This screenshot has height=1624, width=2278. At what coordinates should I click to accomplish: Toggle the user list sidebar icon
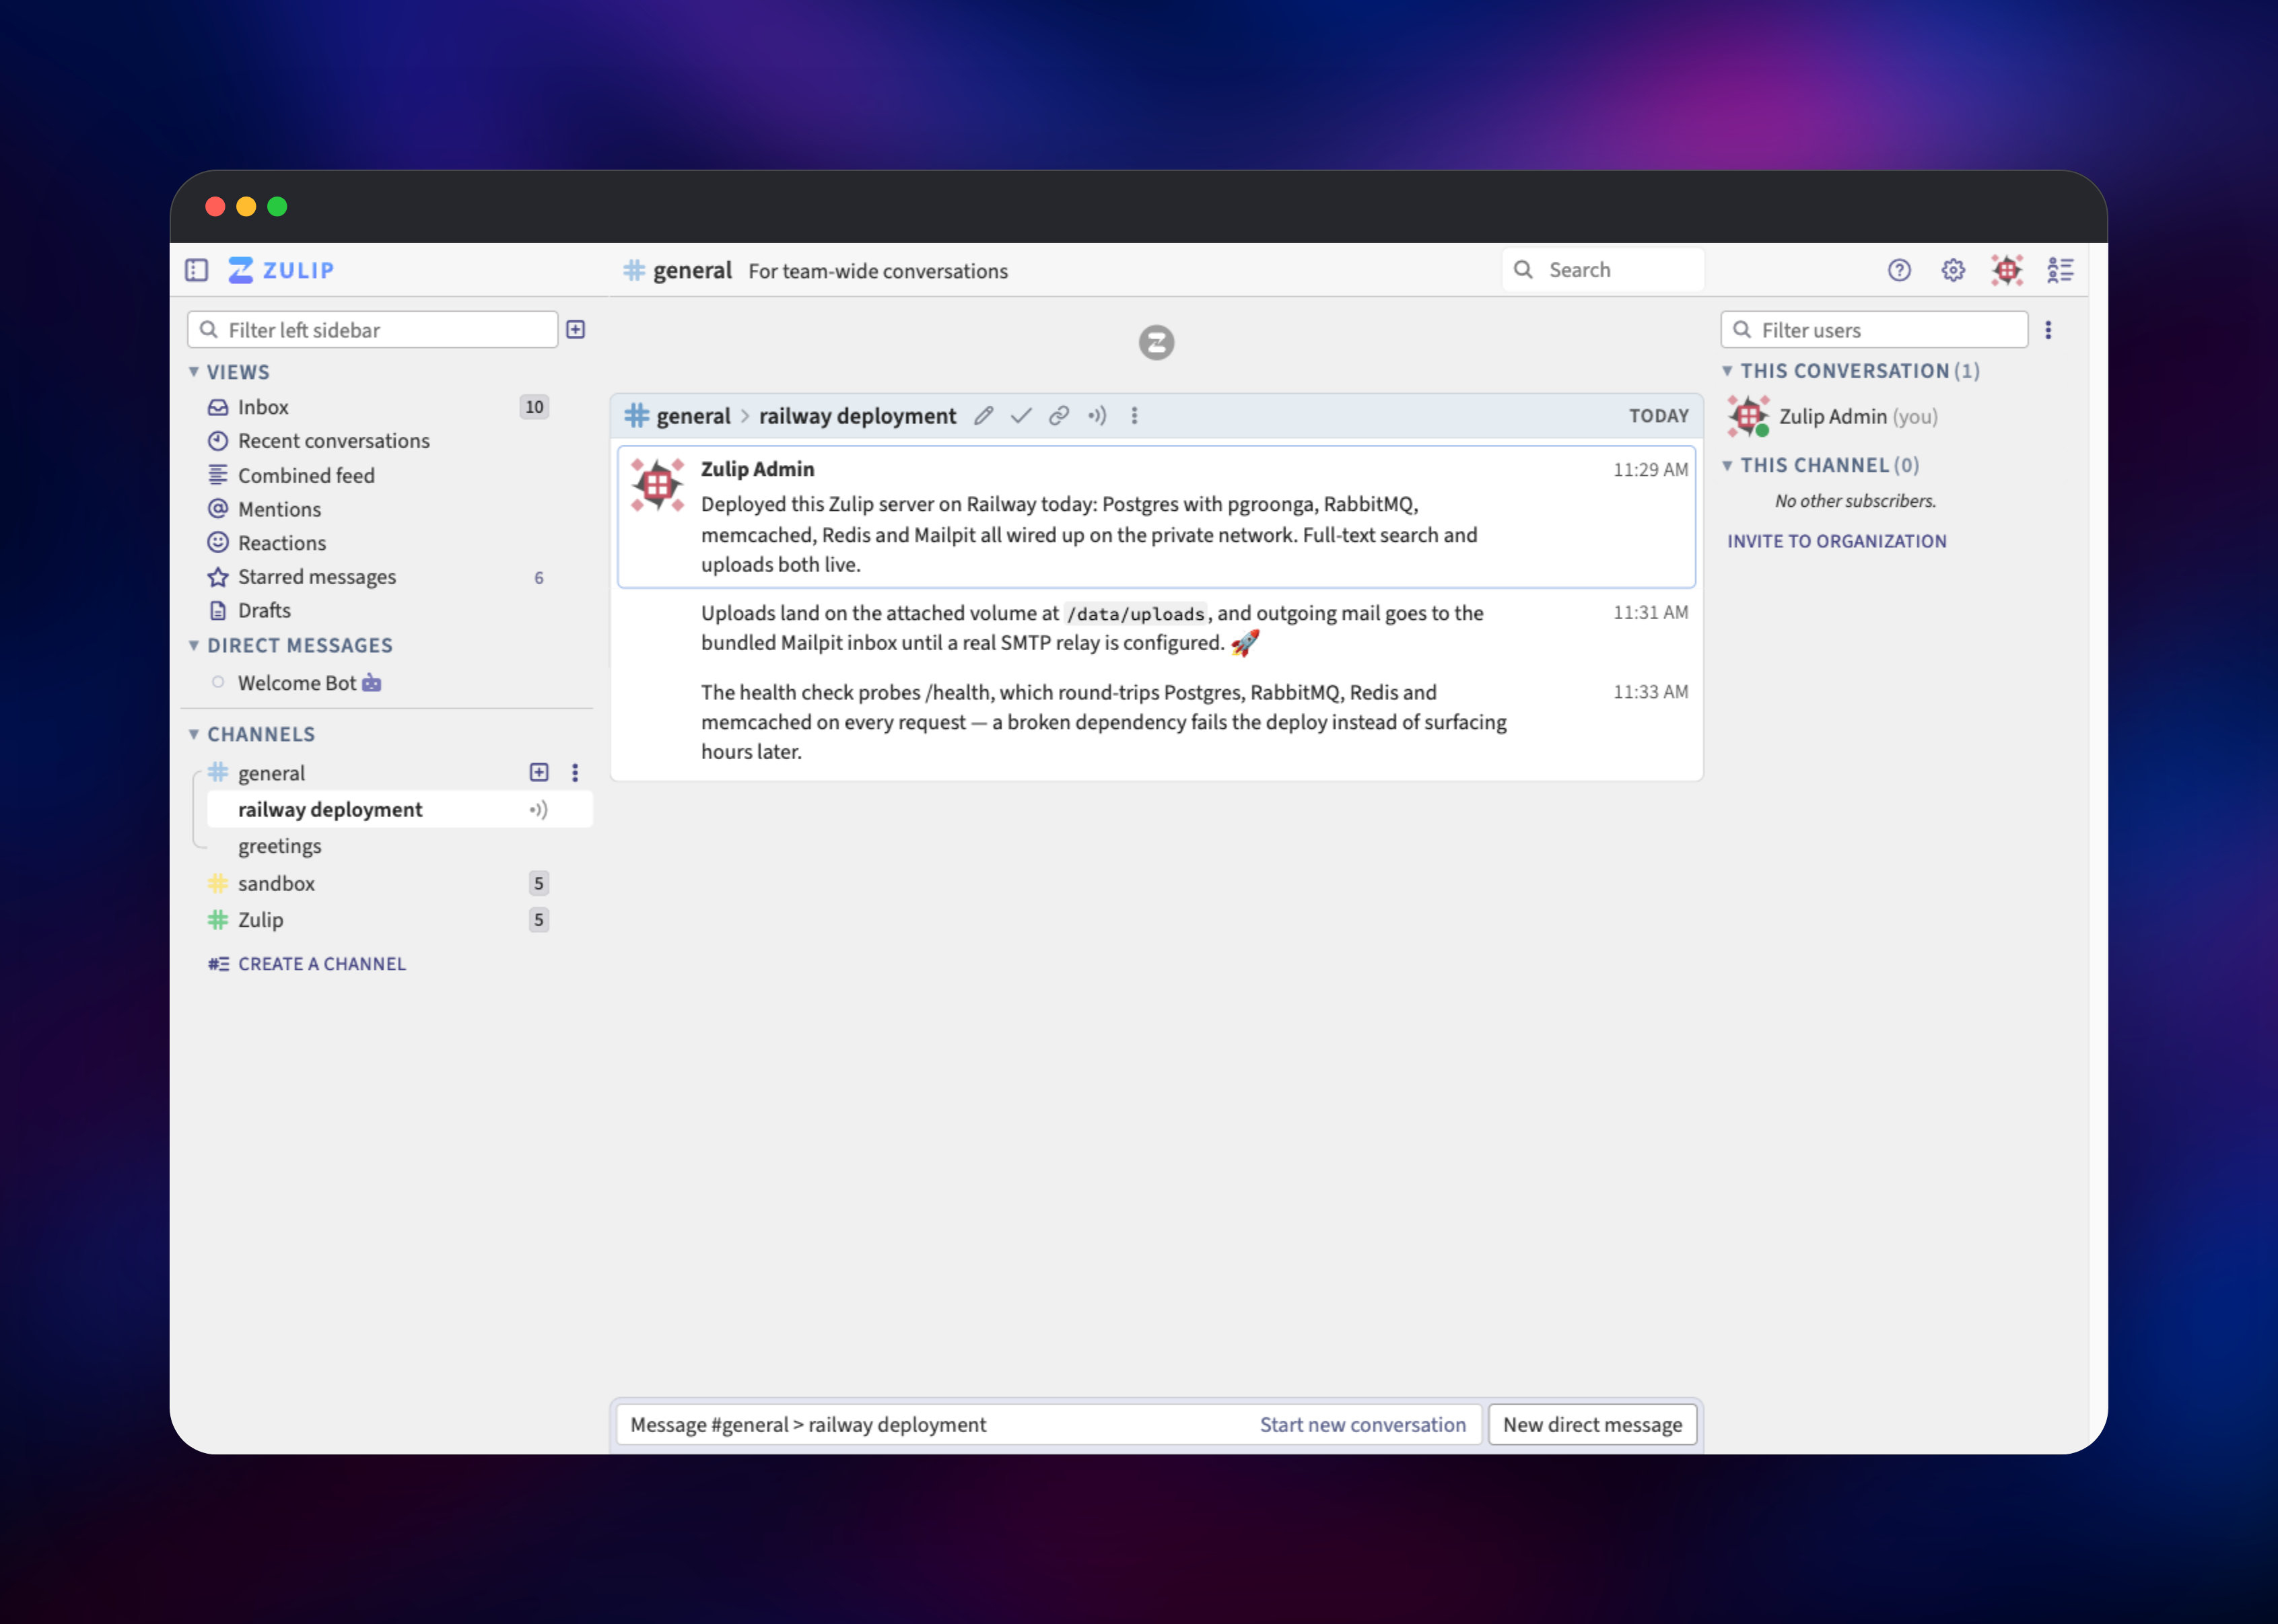click(x=2060, y=270)
